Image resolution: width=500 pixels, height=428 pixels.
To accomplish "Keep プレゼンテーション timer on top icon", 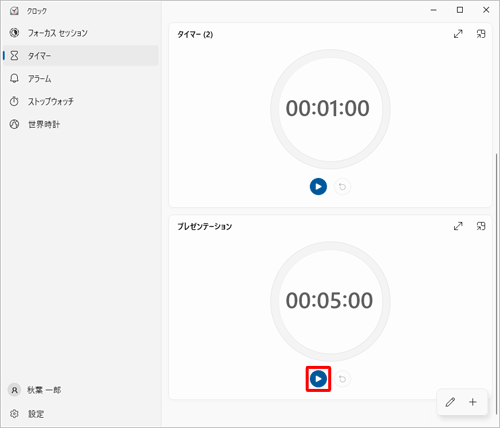I will (x=481, y=226).
